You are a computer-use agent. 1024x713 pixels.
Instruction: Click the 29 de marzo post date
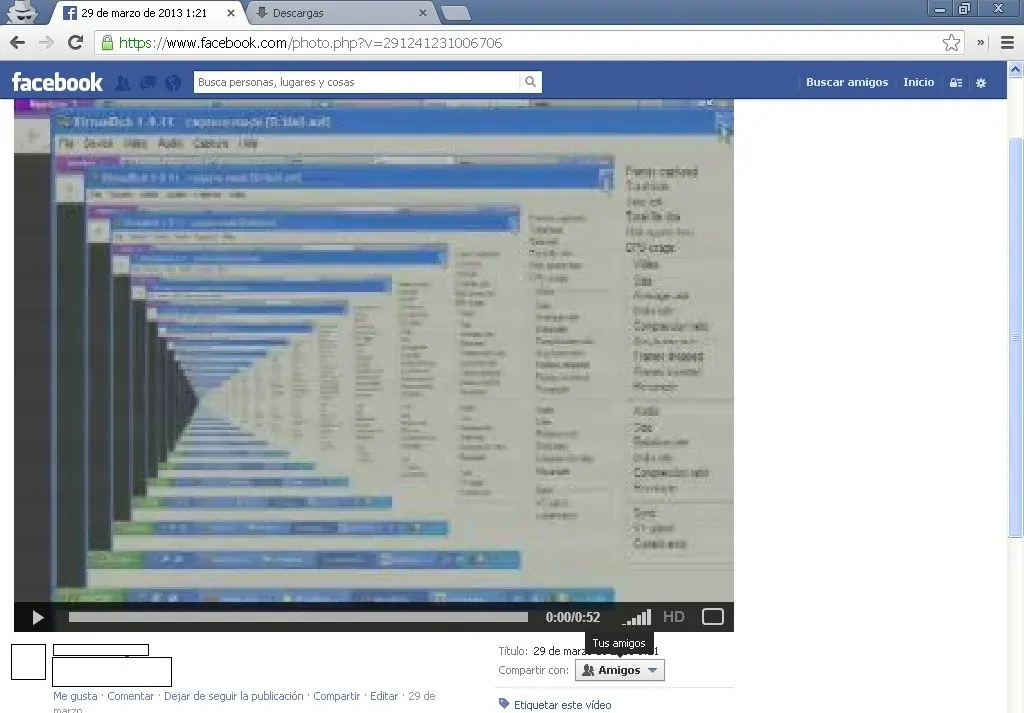point(244,703)
